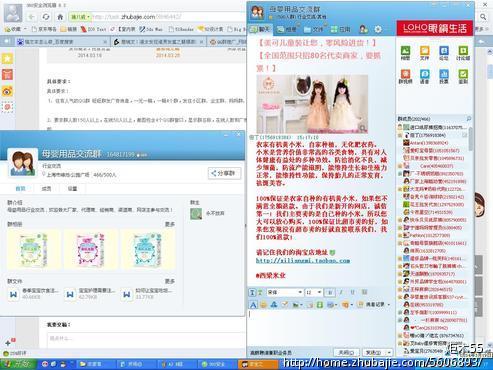
Task: Click the 发送 send button
Action: pyautogui.click(x=373, y=352)
